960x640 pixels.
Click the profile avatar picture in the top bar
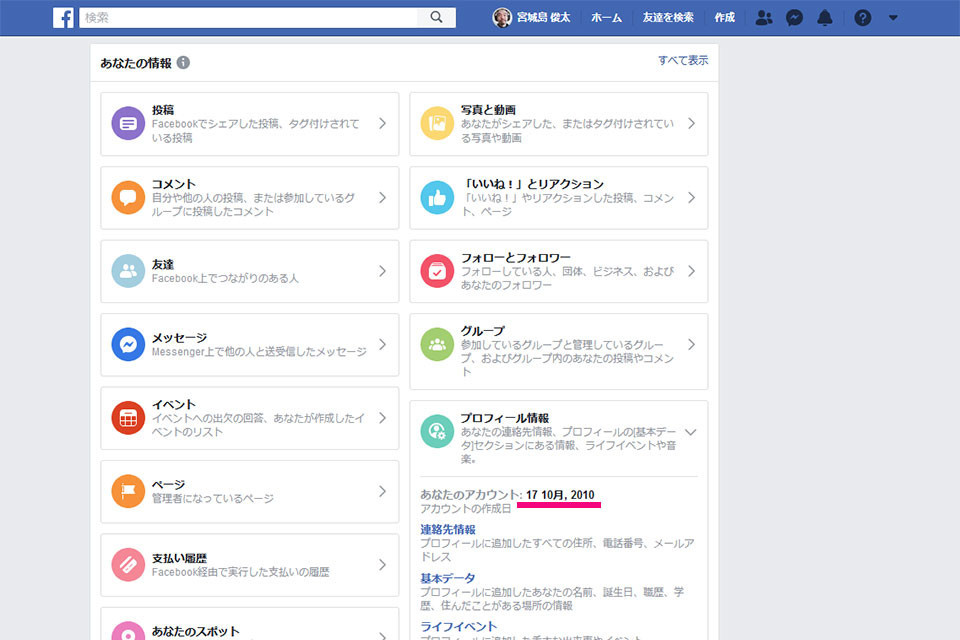click(x=502, y=18)
